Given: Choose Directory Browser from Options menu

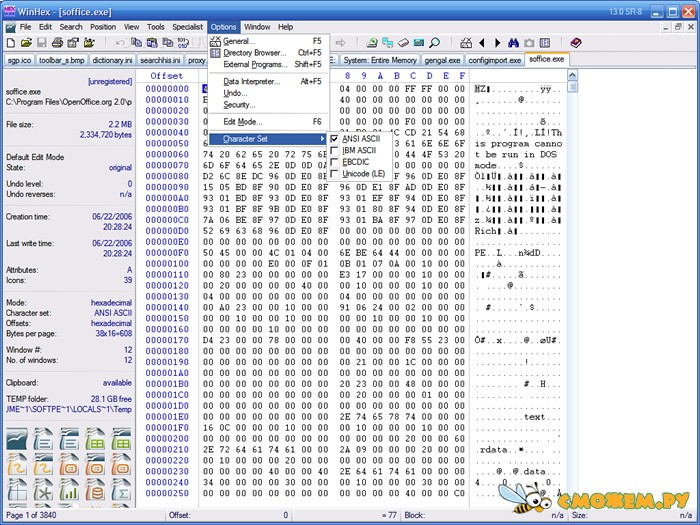Looking at the screenshot, I should click(x=267, y=53).
